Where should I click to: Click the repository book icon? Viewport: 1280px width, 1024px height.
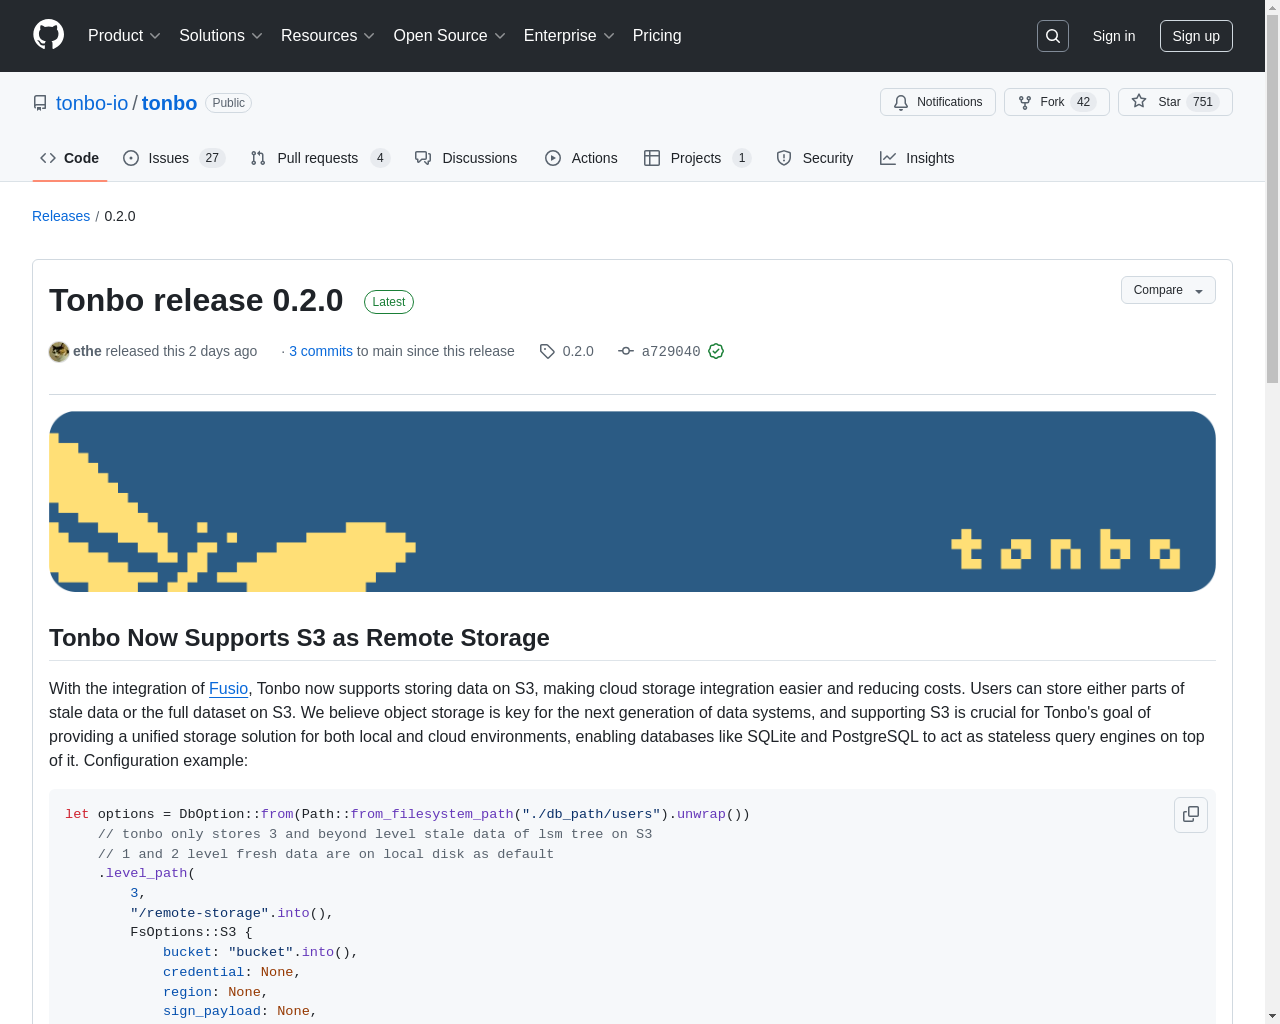click(x=40, y=103)
